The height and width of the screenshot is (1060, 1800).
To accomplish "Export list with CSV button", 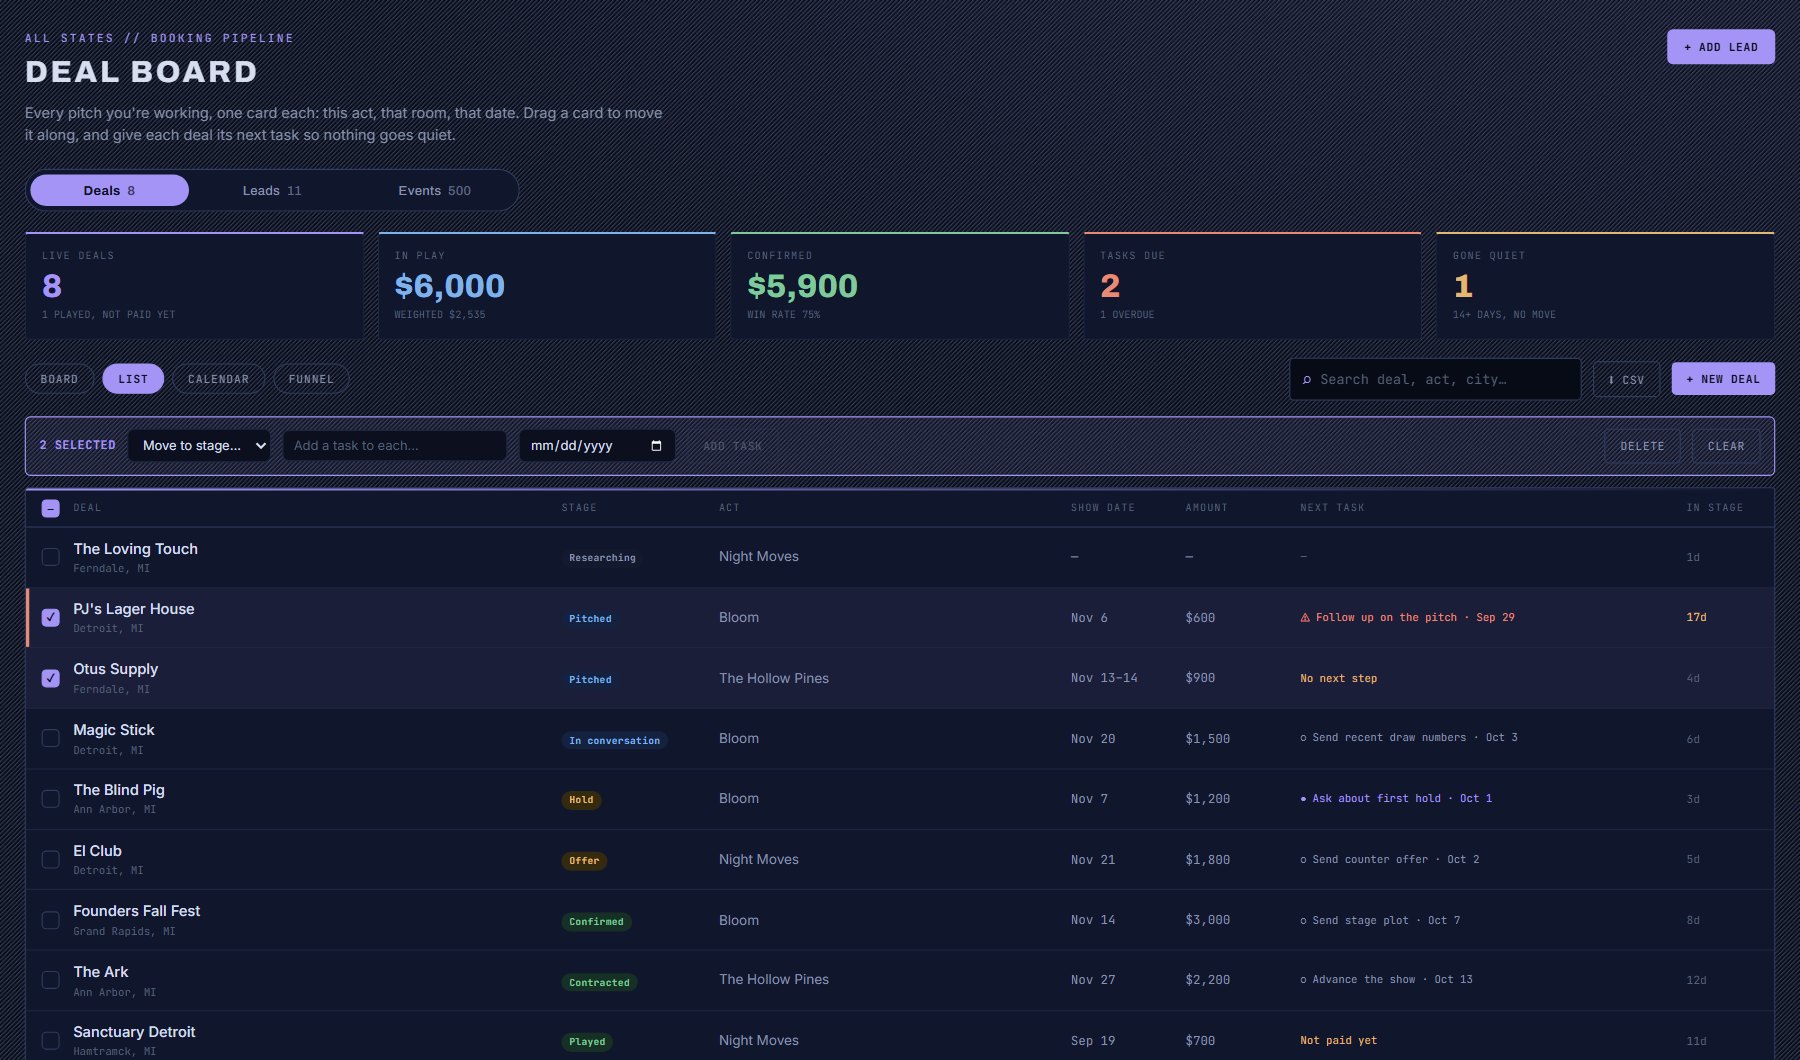I will [x=1626, y=379].
